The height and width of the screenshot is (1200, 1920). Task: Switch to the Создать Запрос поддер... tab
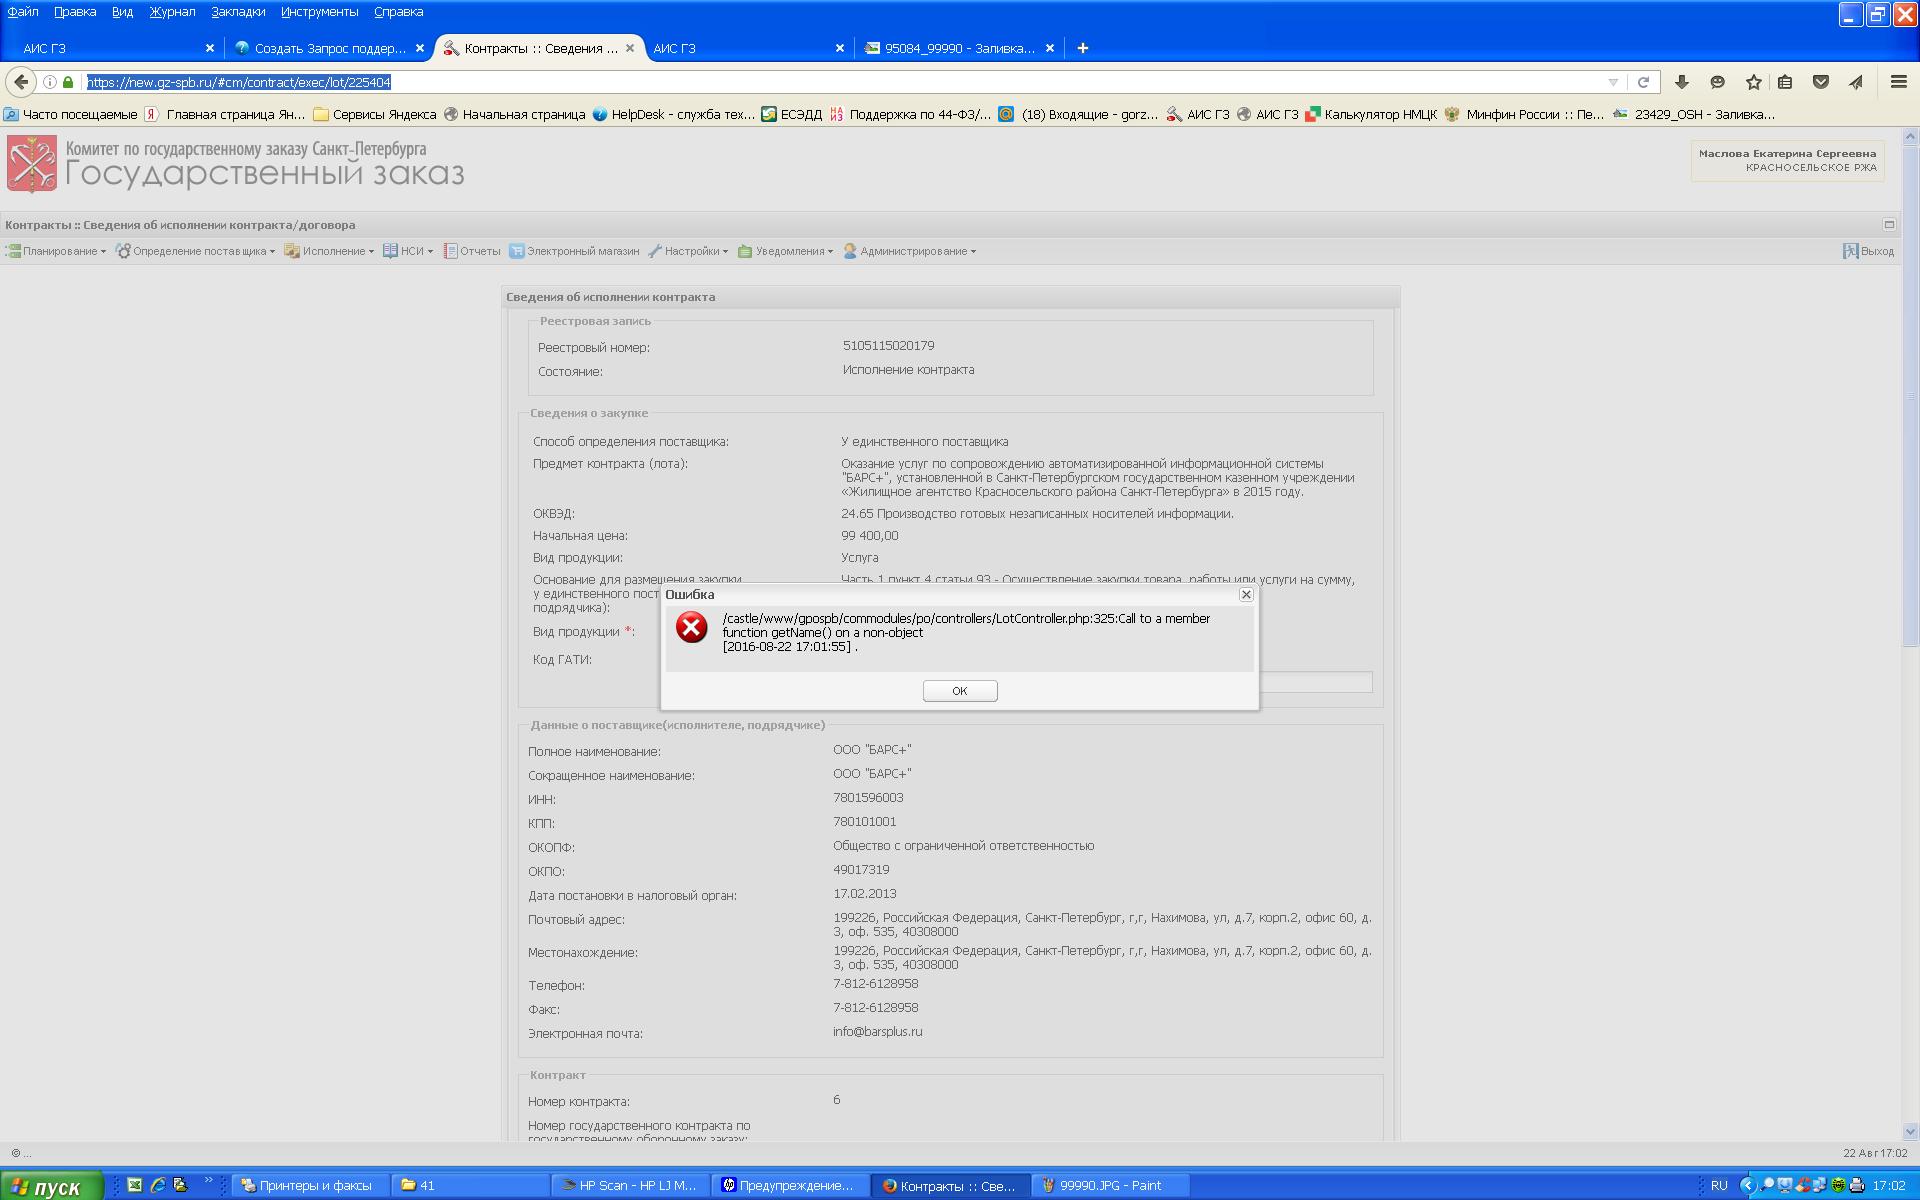tap(328, 48)
